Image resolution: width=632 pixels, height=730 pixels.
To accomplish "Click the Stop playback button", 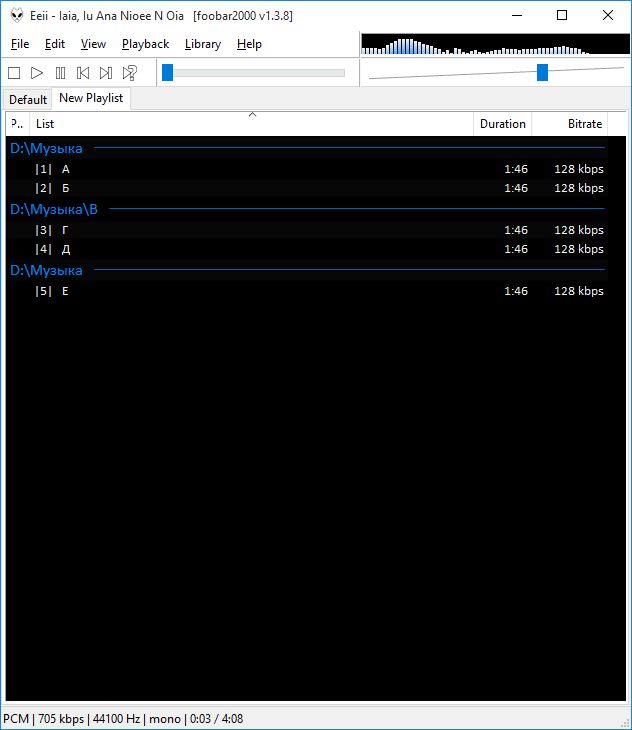I will tap(14, 73).
